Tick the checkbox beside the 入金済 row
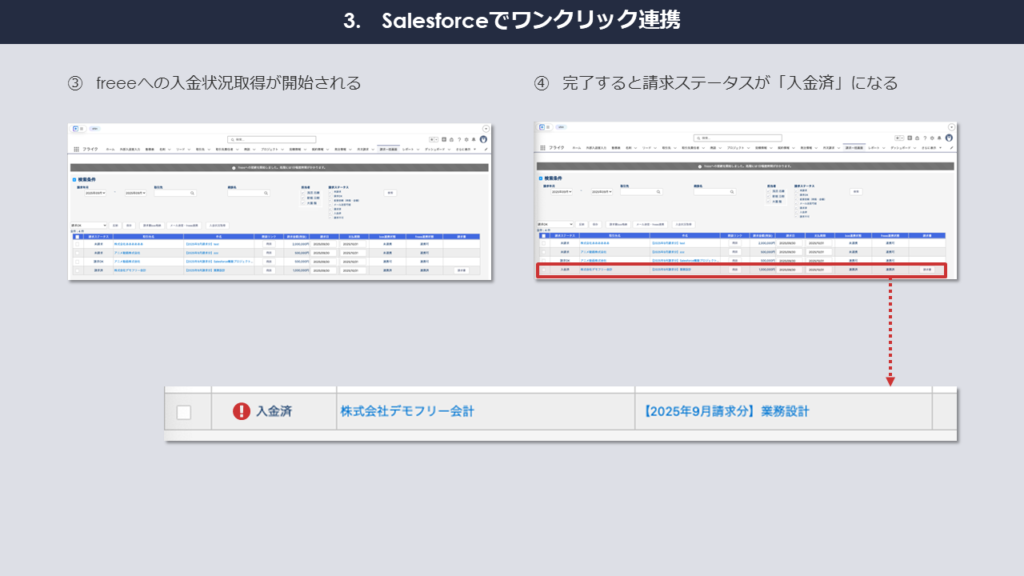 pos(184,412)
